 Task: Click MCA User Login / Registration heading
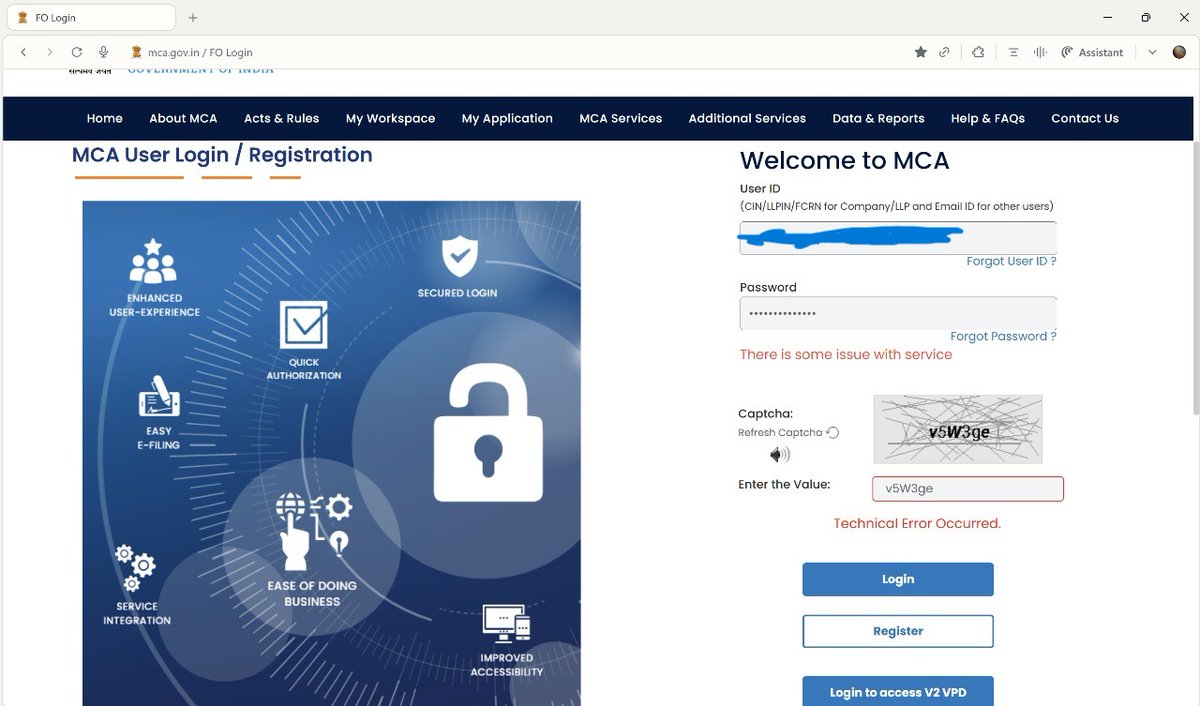point(222,155)
